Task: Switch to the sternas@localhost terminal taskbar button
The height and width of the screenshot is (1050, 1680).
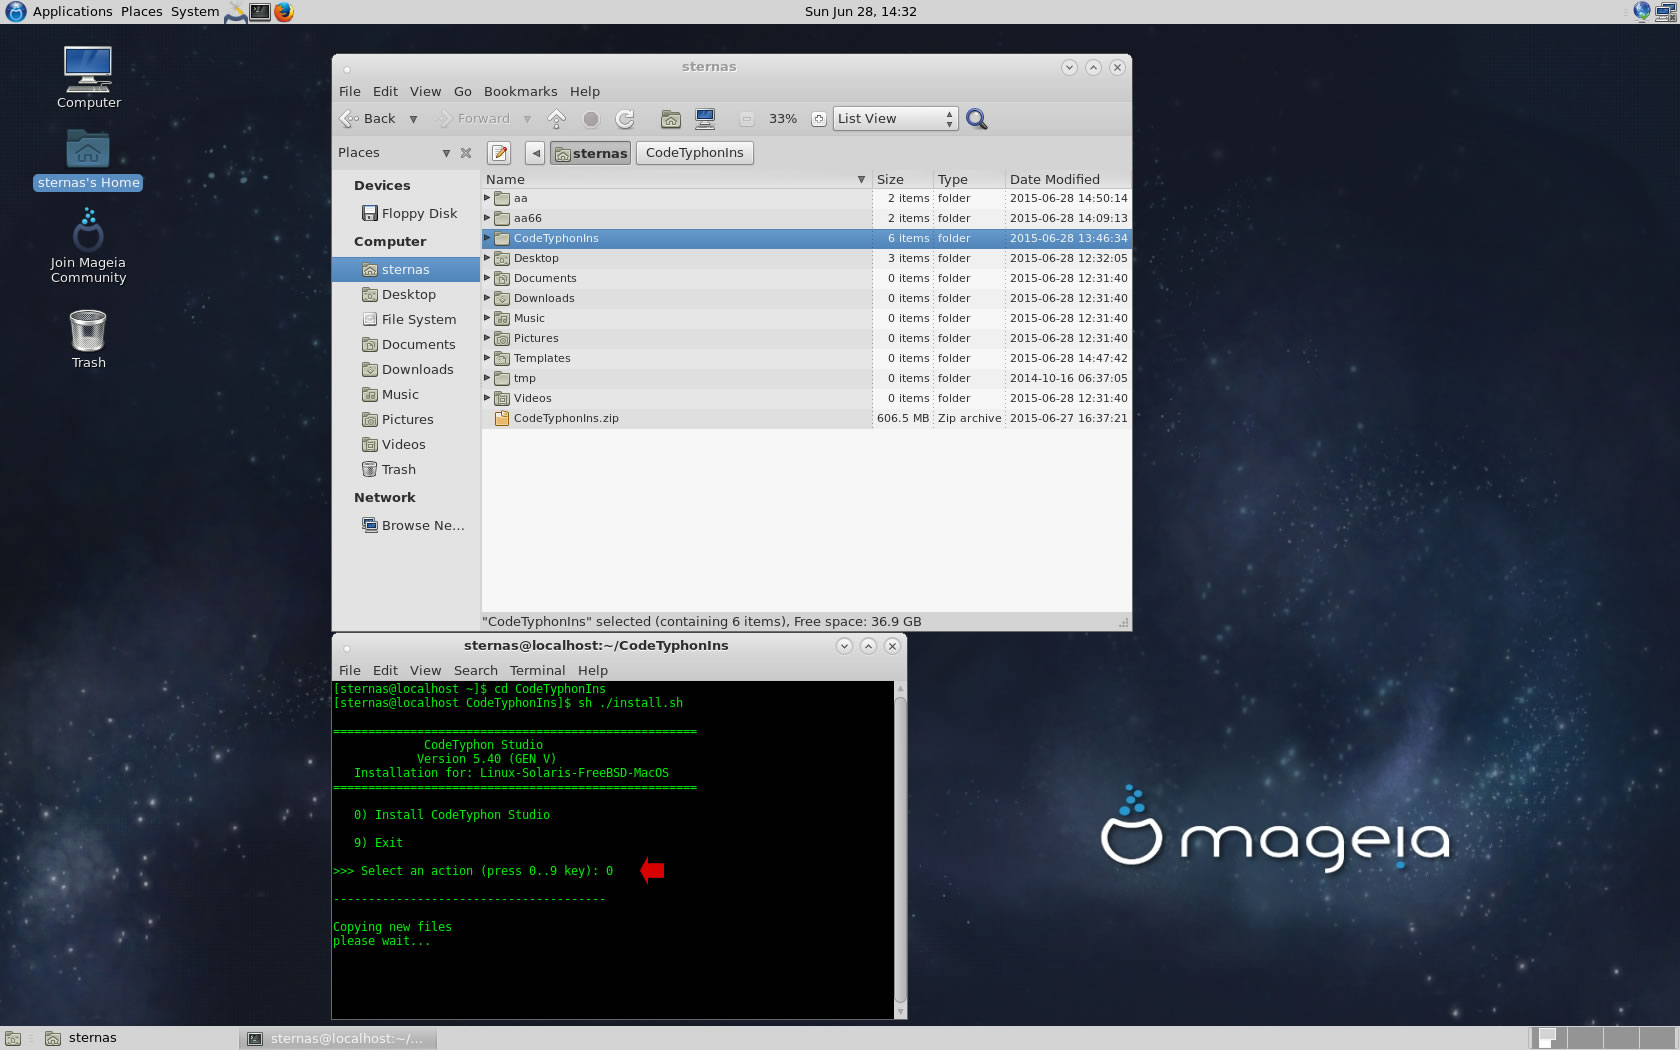Action: point(338,1038)
